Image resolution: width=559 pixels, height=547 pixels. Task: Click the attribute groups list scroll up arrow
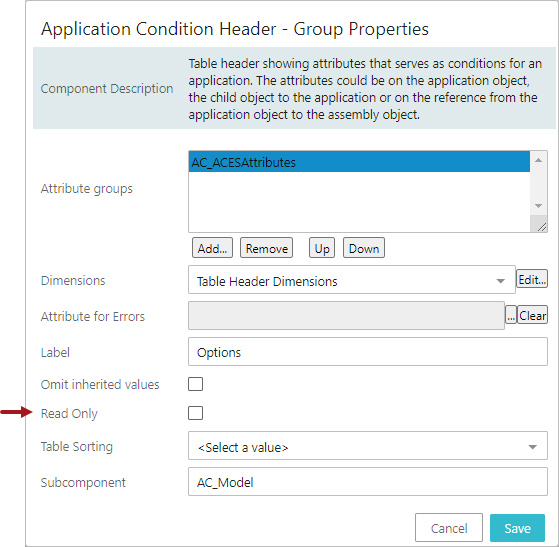tap(538, 160)
